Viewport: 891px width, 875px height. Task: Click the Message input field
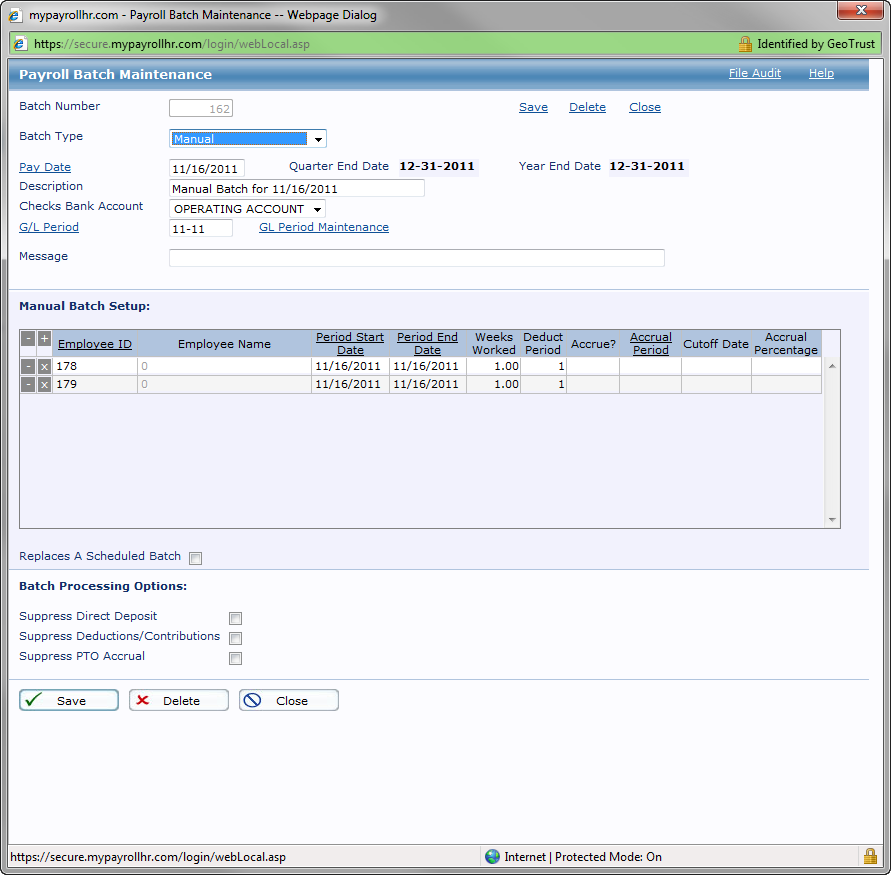pyautogui.click(x=417, y=258)
